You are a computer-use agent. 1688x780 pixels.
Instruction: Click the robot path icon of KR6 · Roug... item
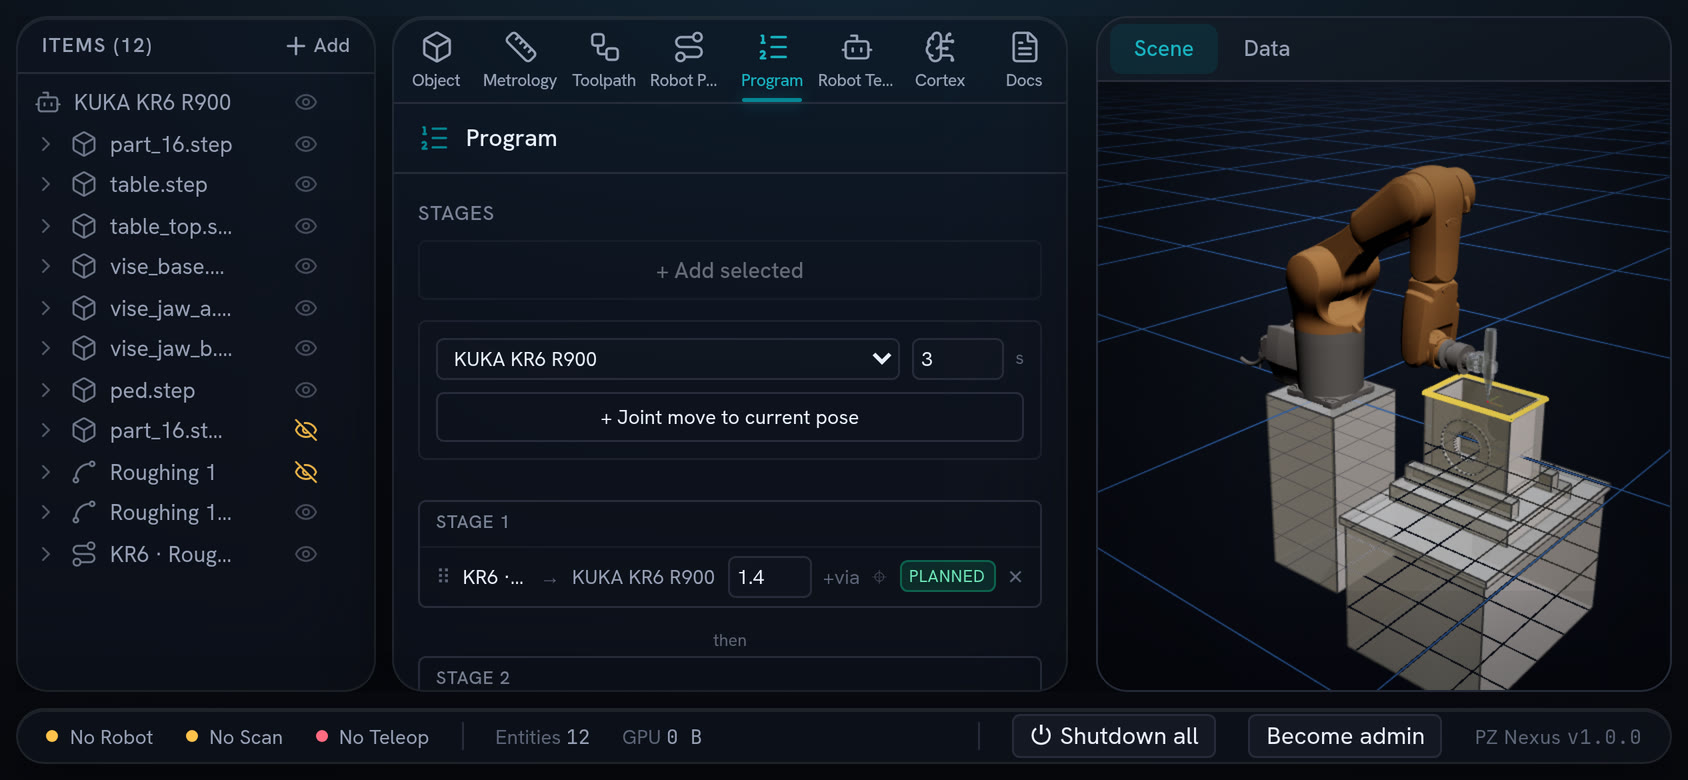pyautogui.click(x=84, y=554)
